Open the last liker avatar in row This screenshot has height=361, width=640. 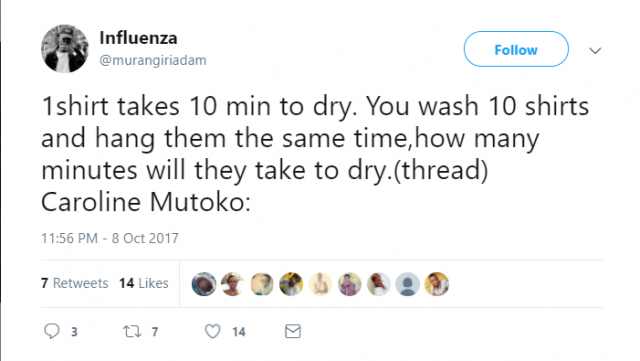437,284
